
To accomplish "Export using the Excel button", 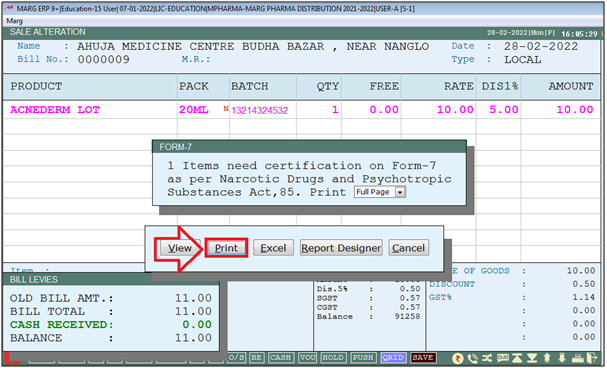I will [x=273, y=248].
